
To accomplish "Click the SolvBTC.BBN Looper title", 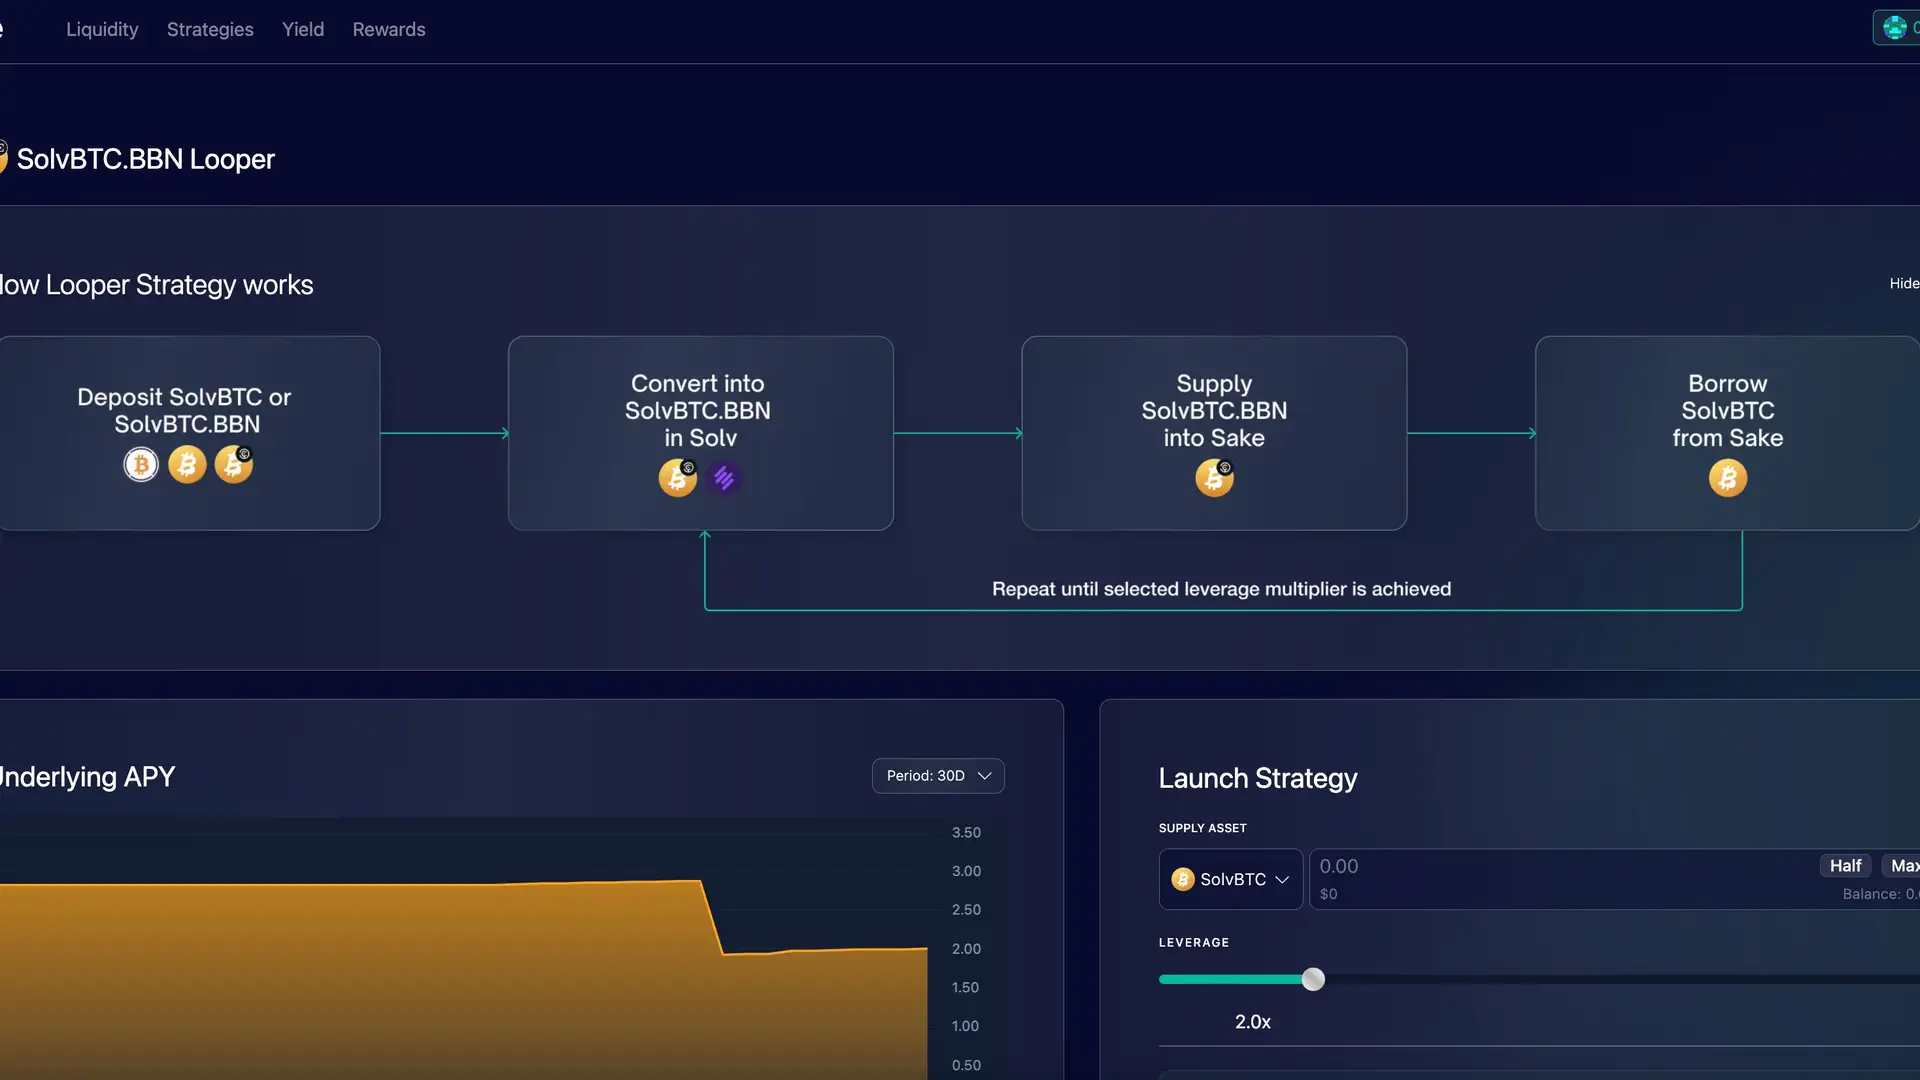I will (146, 159).
